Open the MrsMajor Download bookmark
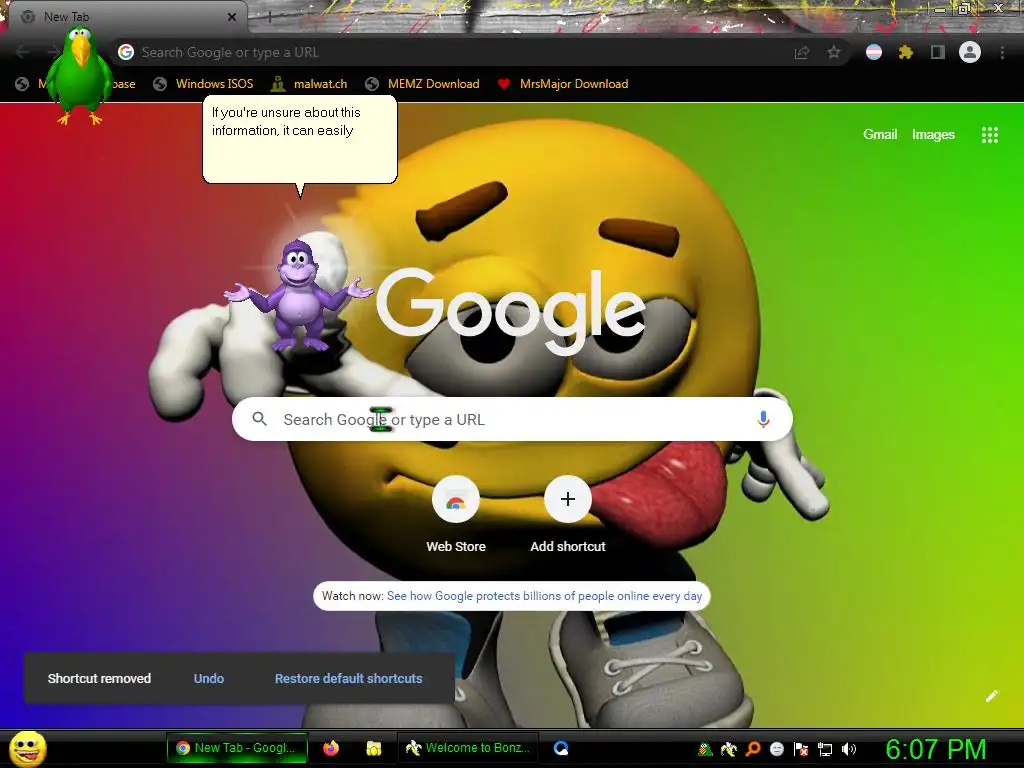1024x768 pixels. coord(563,84)
